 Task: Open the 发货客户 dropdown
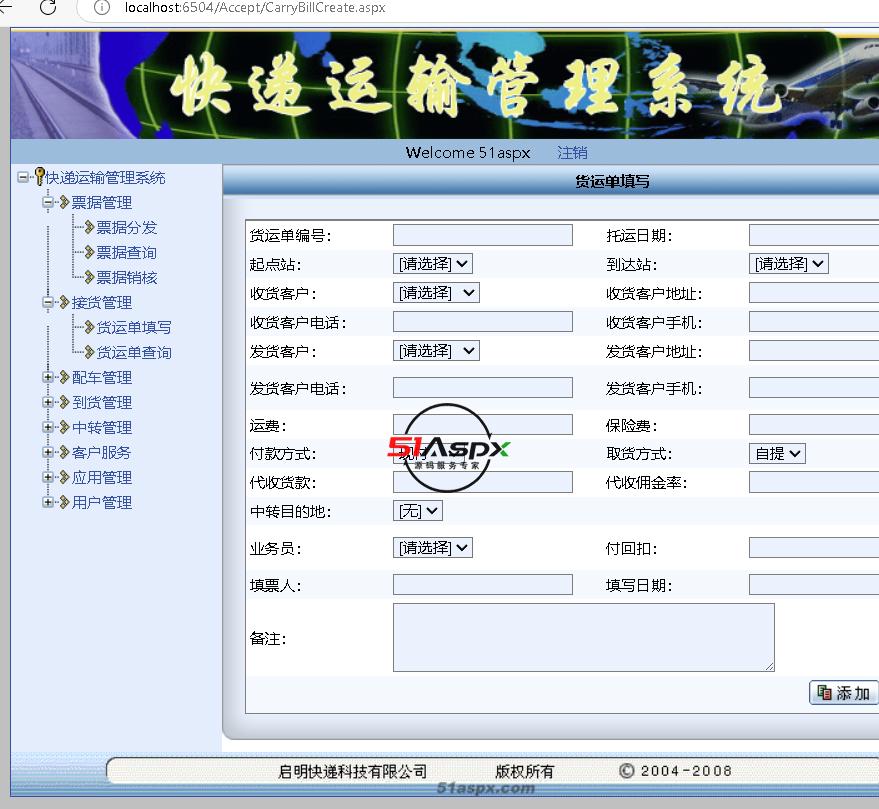(436, 351)
